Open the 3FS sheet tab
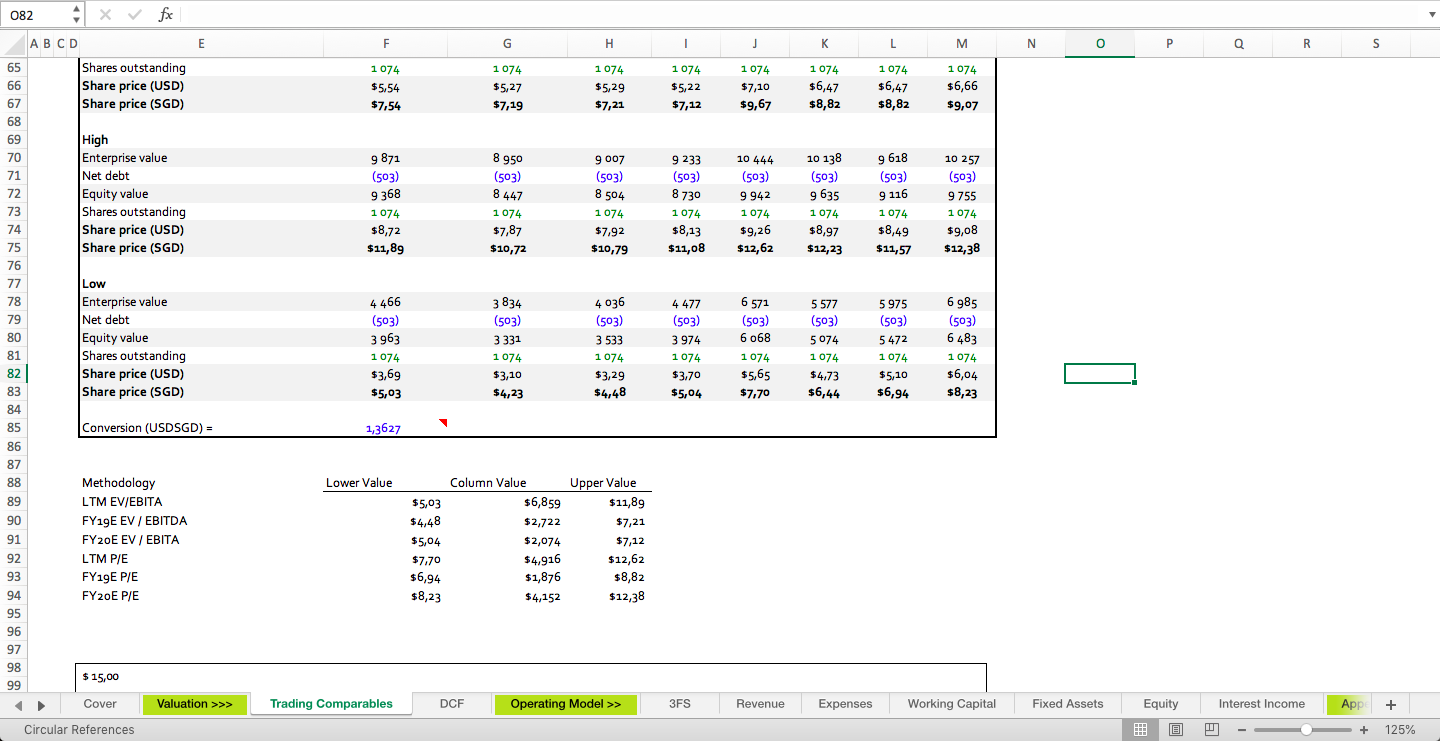 point(680,704)
